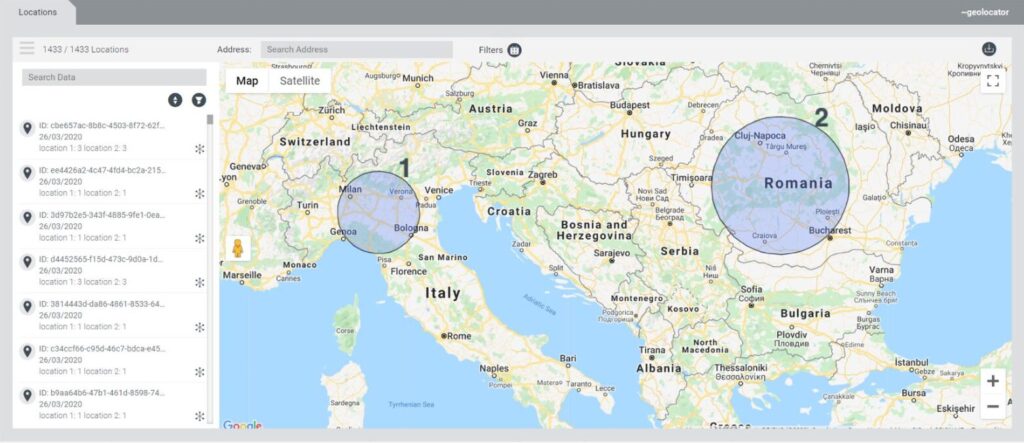Viewport: 1024px width, 443px height.
Task: Zoom out the map with minus button
Action: [x=992, y=407]
